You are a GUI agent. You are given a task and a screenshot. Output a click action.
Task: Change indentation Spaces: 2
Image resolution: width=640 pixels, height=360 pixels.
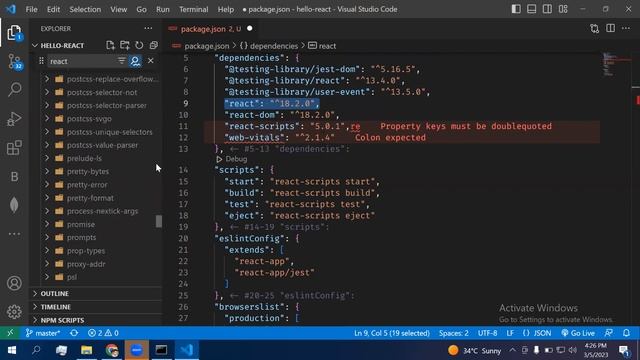tap(453, 333)
